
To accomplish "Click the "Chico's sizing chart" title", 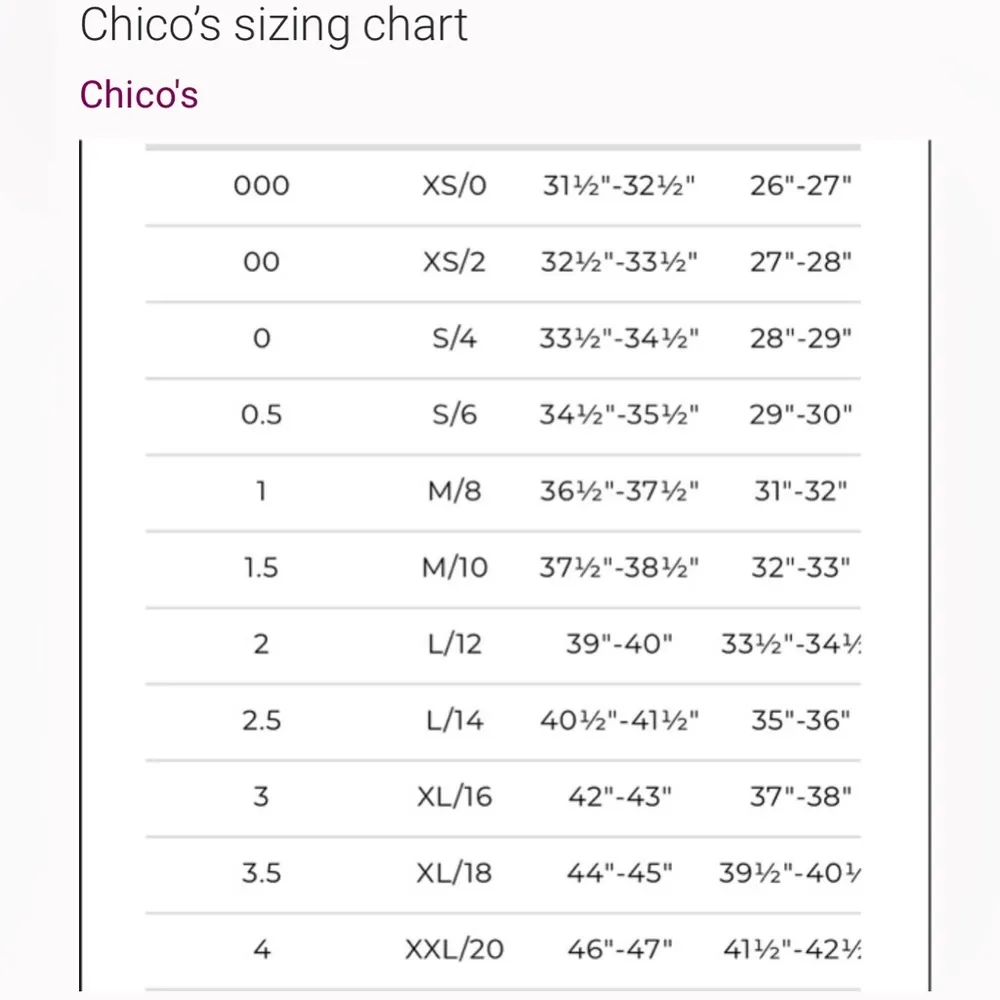I will 274,25.
